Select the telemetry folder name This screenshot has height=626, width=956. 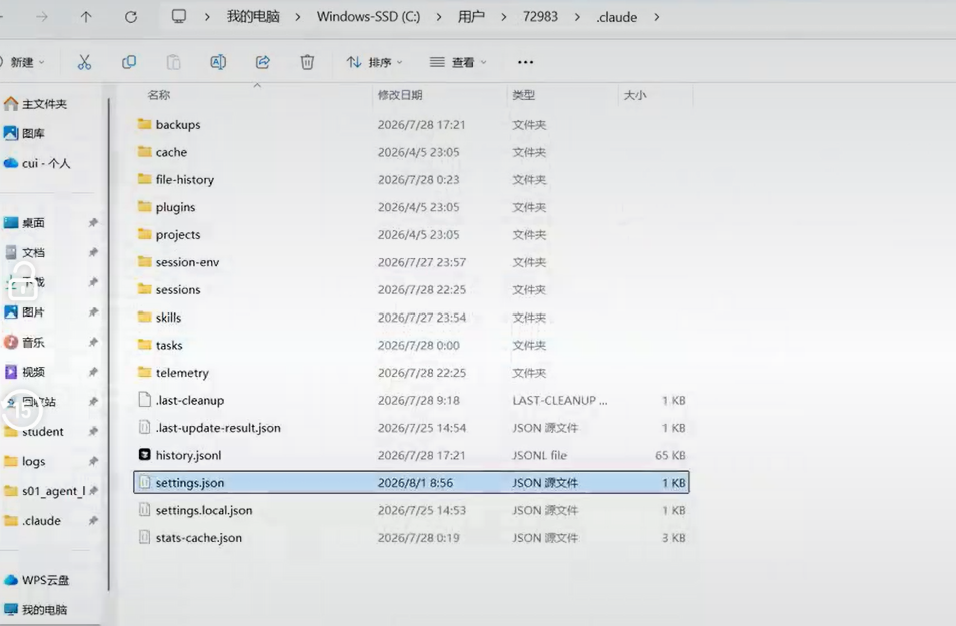182,372
